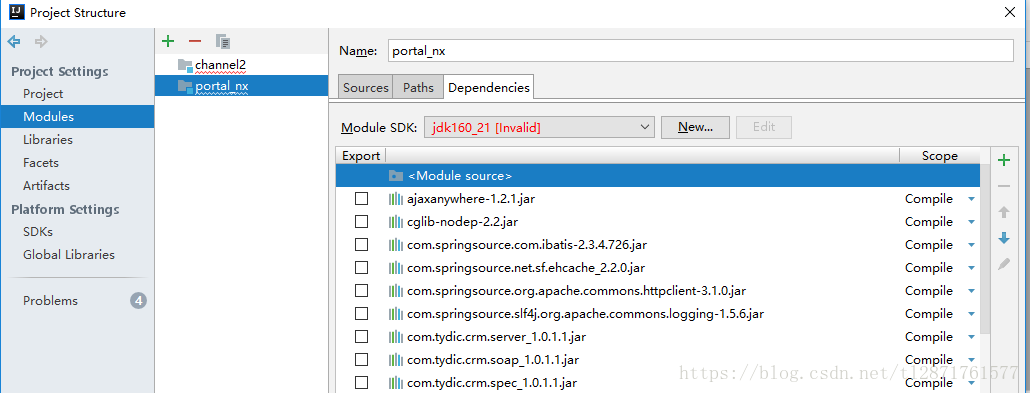The height and width of the screenshot is (393, 1030).
Task: Click the forward navigation arrow
Action: tap(41, 42)
